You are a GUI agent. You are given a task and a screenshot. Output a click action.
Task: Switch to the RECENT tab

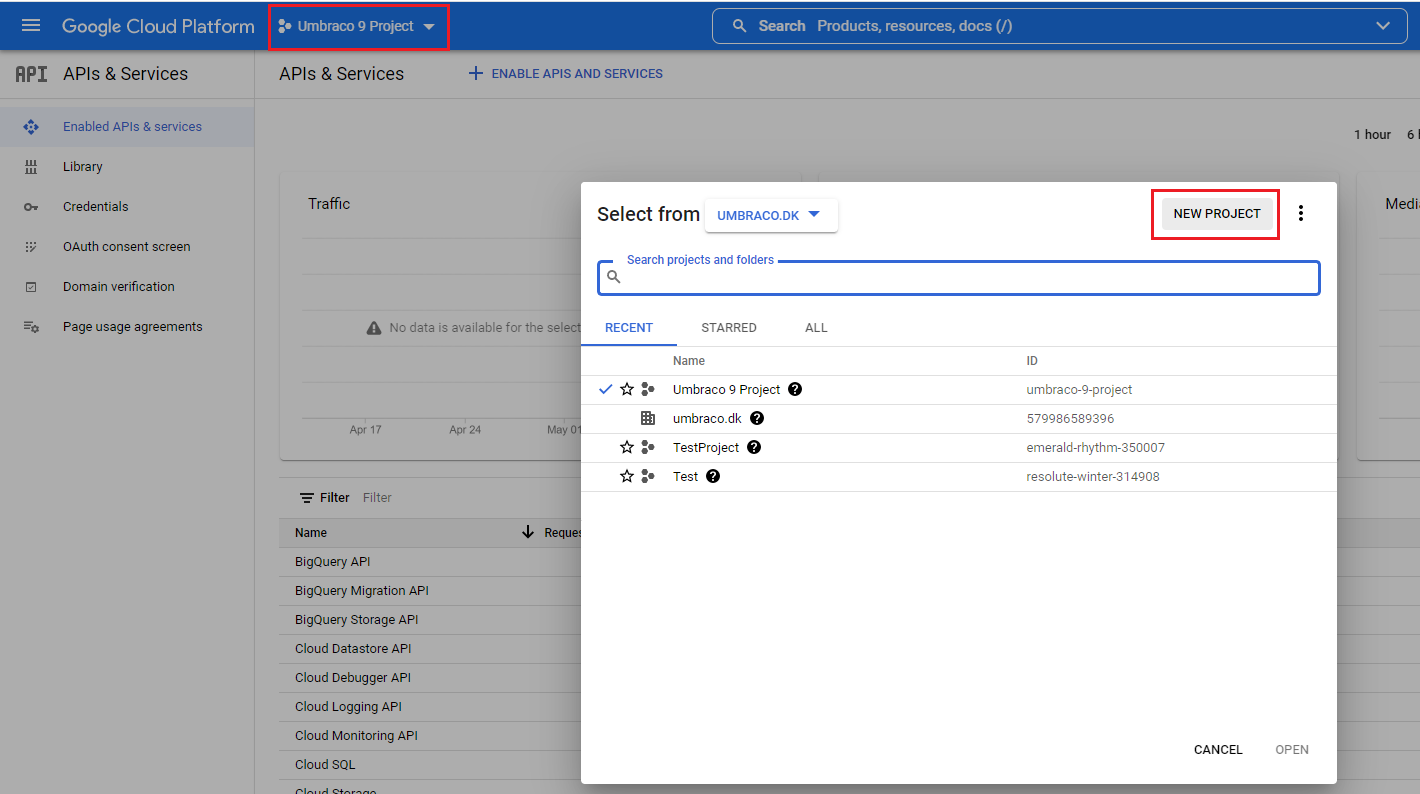pyautogui.click(x=629, y=328)
